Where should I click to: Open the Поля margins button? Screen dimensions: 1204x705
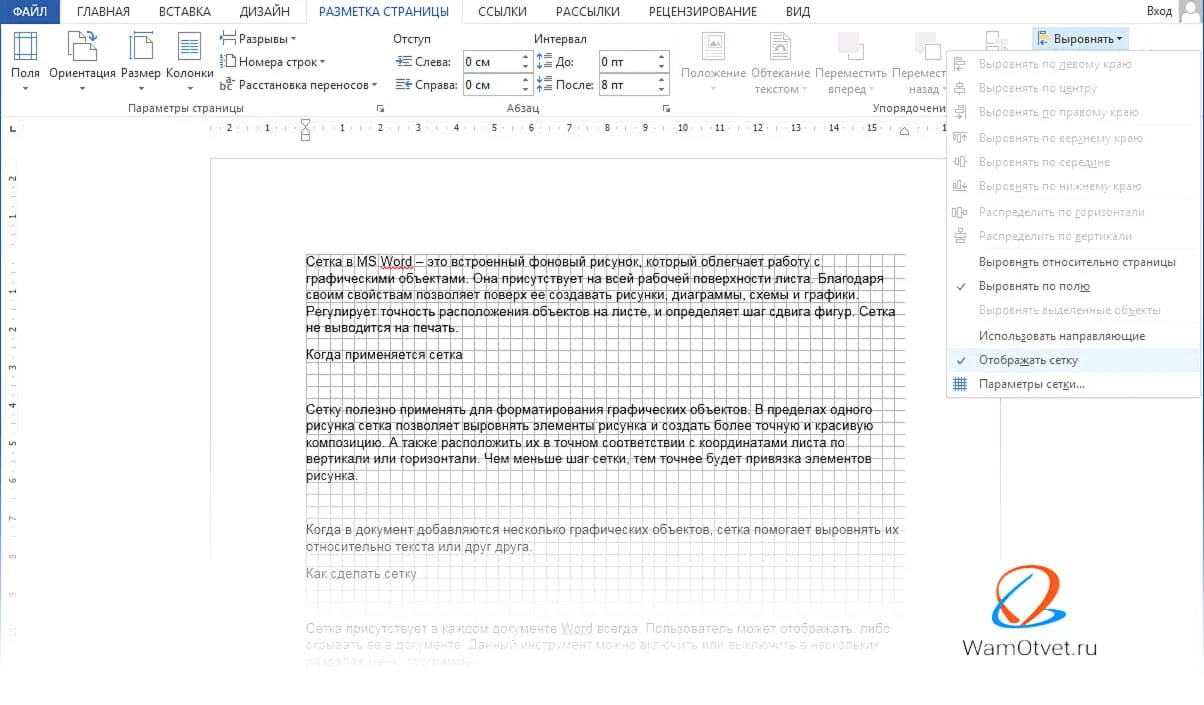tap(25, 61)
